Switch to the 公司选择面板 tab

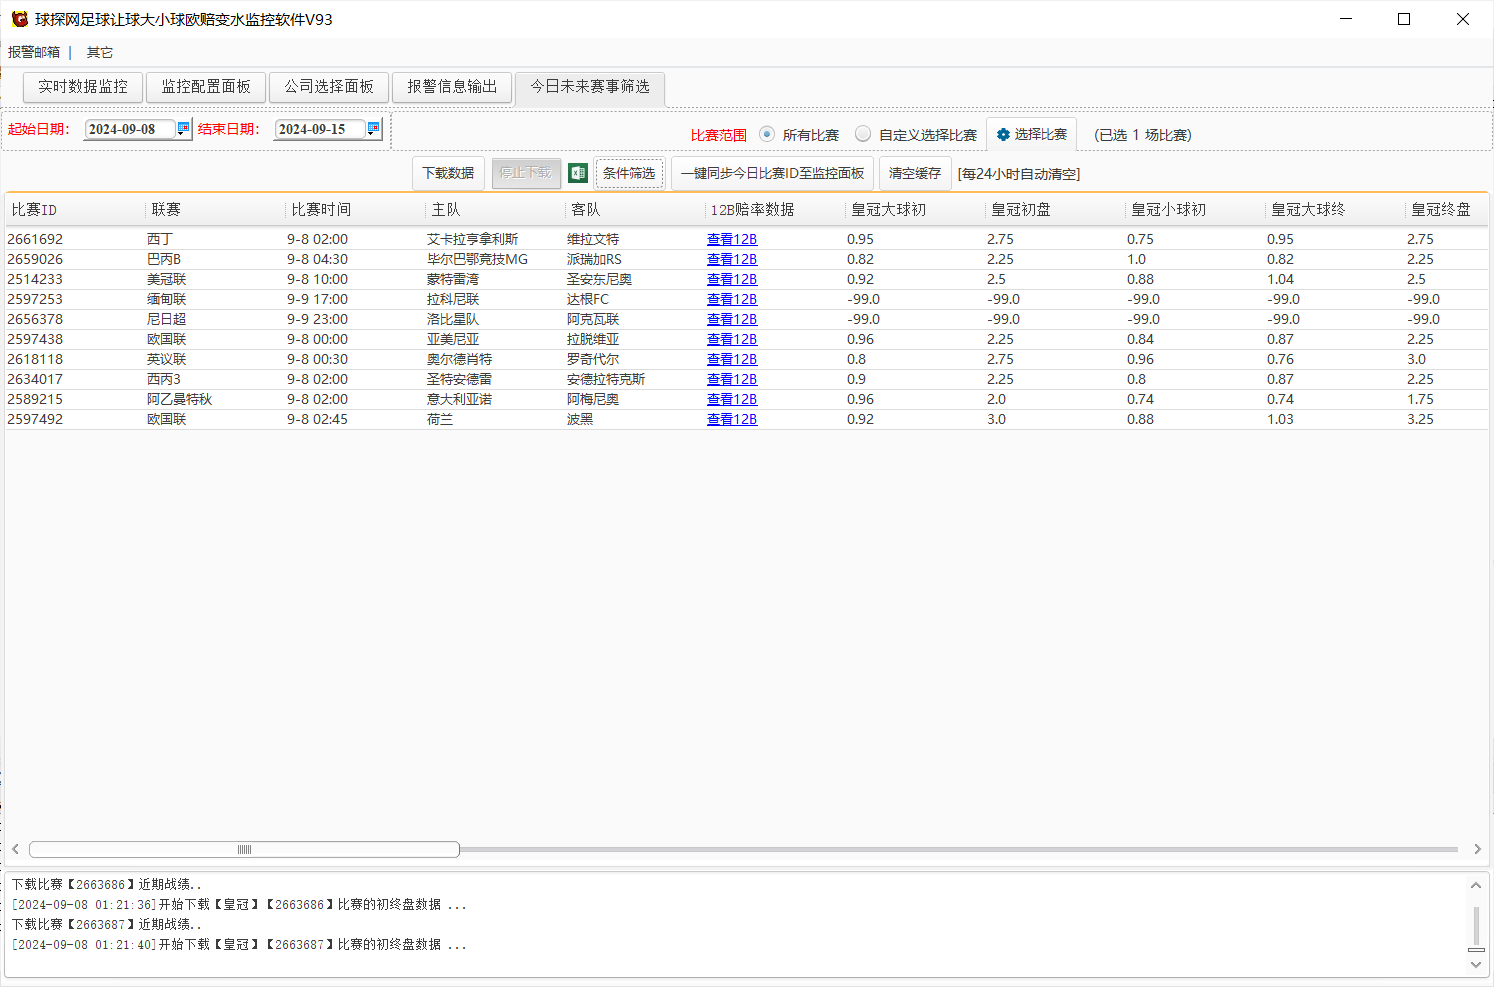click(329, 87)
